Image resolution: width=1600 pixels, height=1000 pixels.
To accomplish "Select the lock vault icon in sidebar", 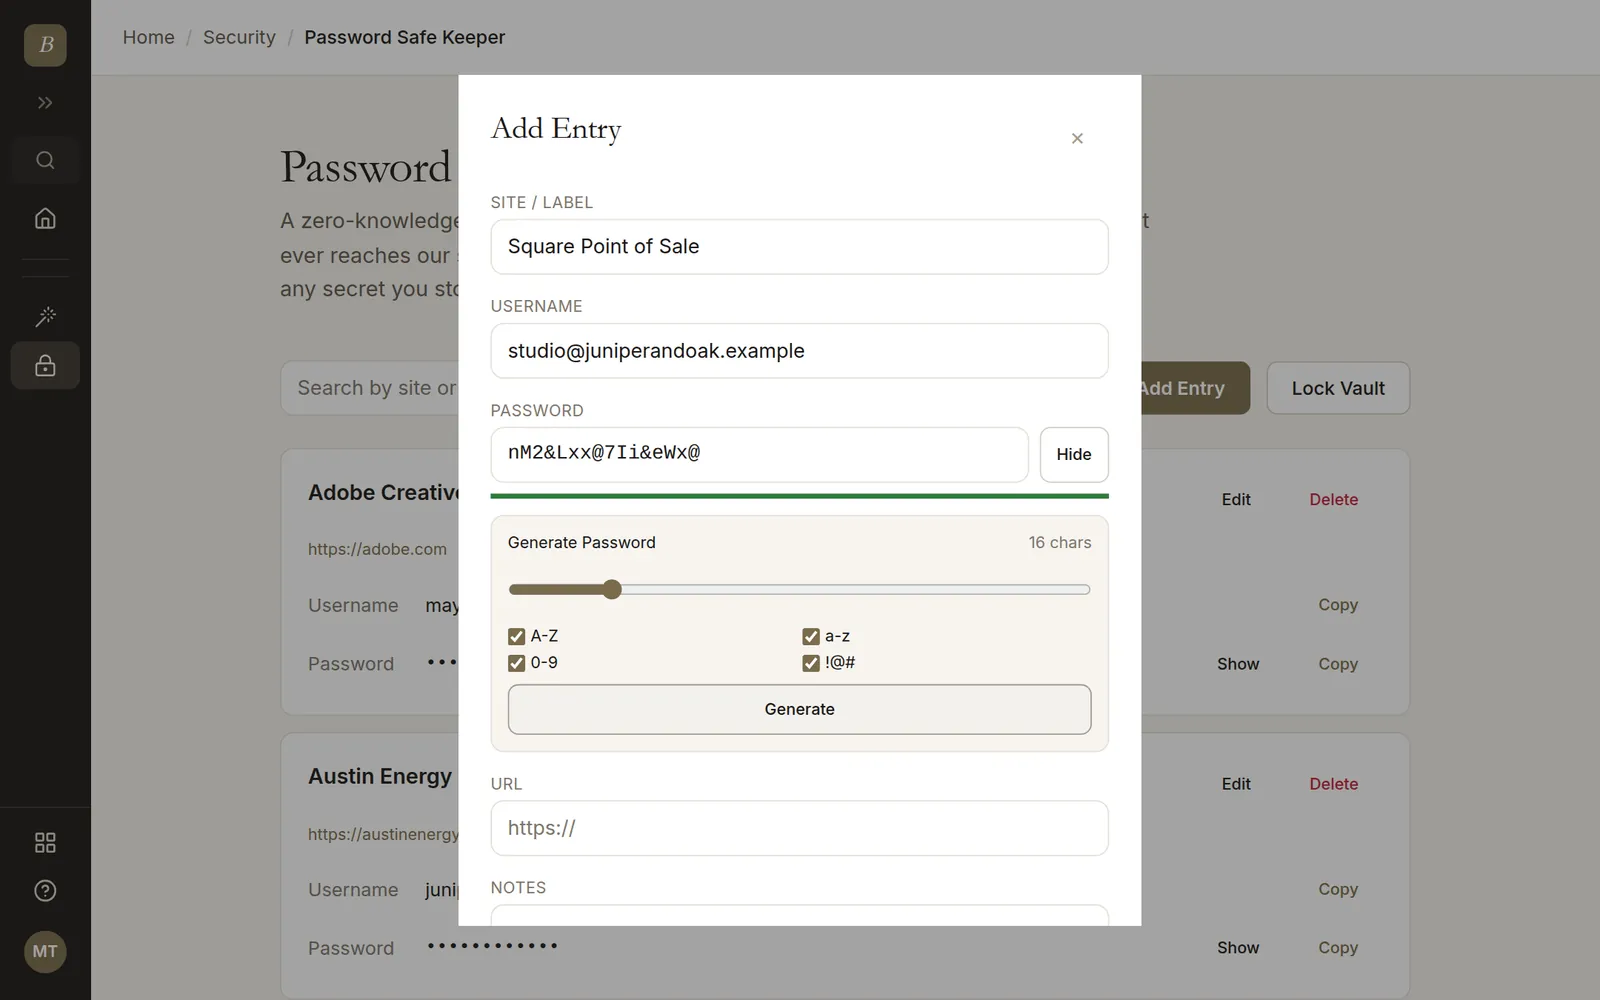I will click(x=45, y=366).
